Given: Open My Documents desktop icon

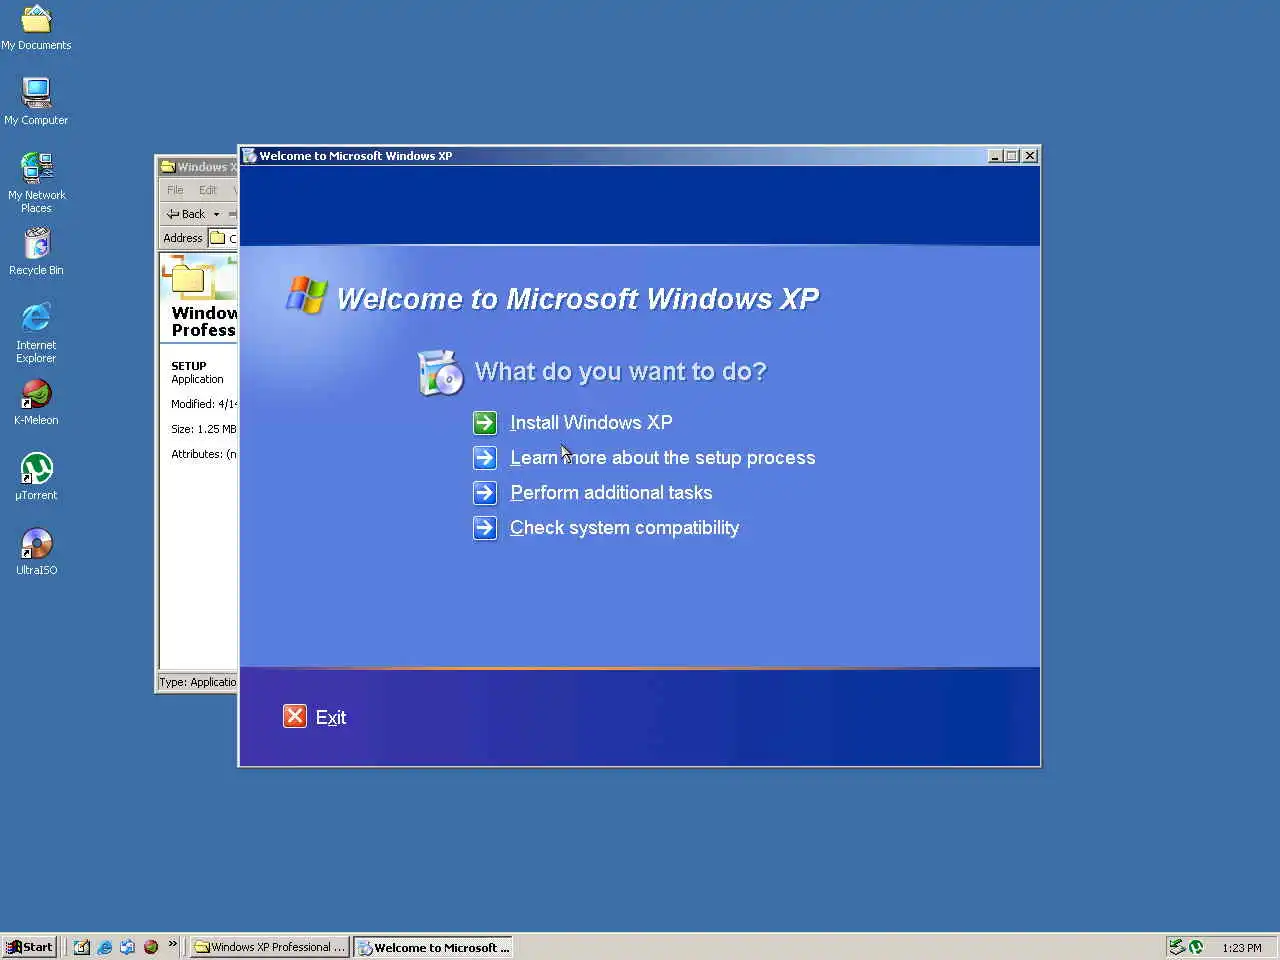Looking at the screenshot, I should coord(36,28).
